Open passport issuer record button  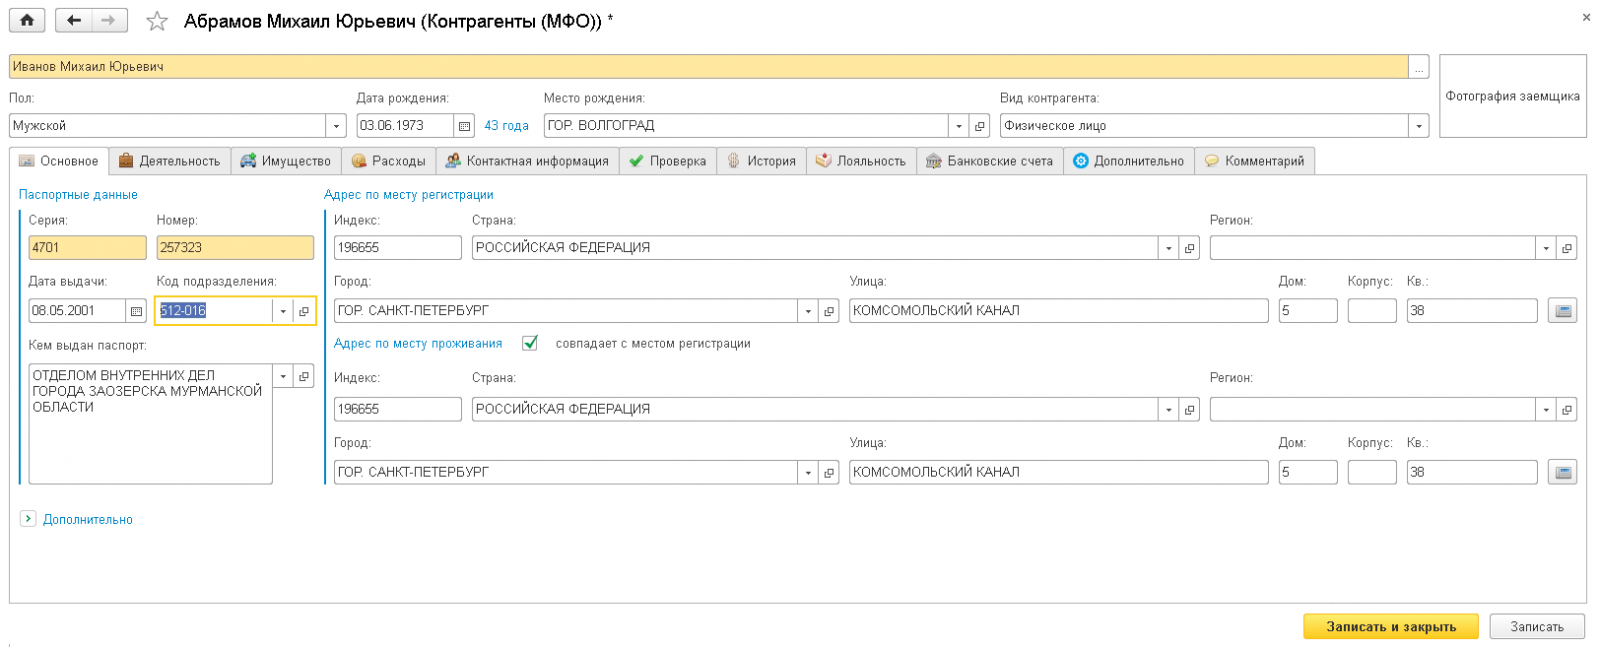tap(304, 376)
